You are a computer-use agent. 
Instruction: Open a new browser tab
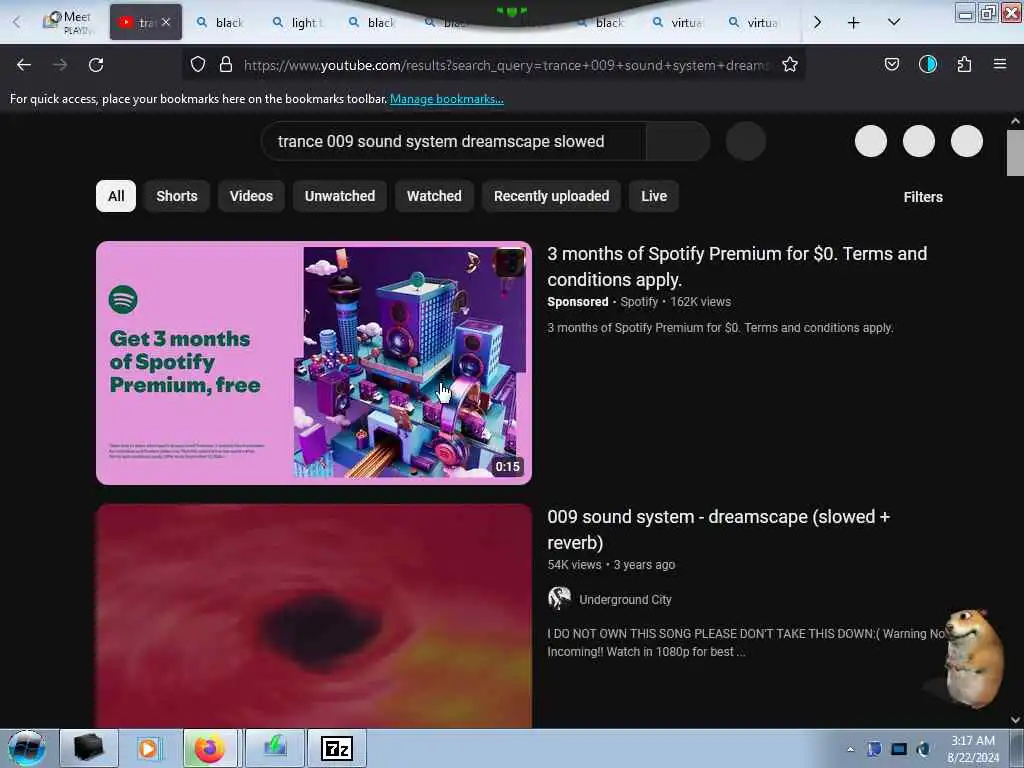coord(854,23)
